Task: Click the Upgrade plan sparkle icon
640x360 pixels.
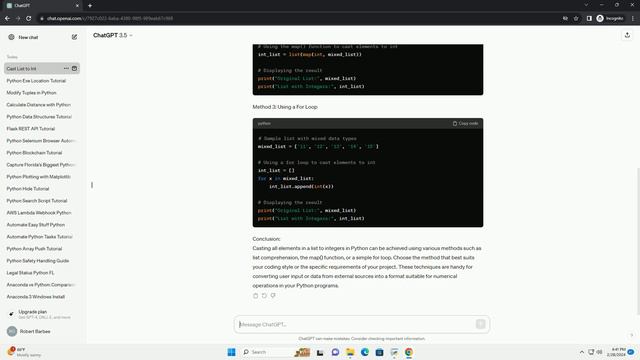Action: 11,314
